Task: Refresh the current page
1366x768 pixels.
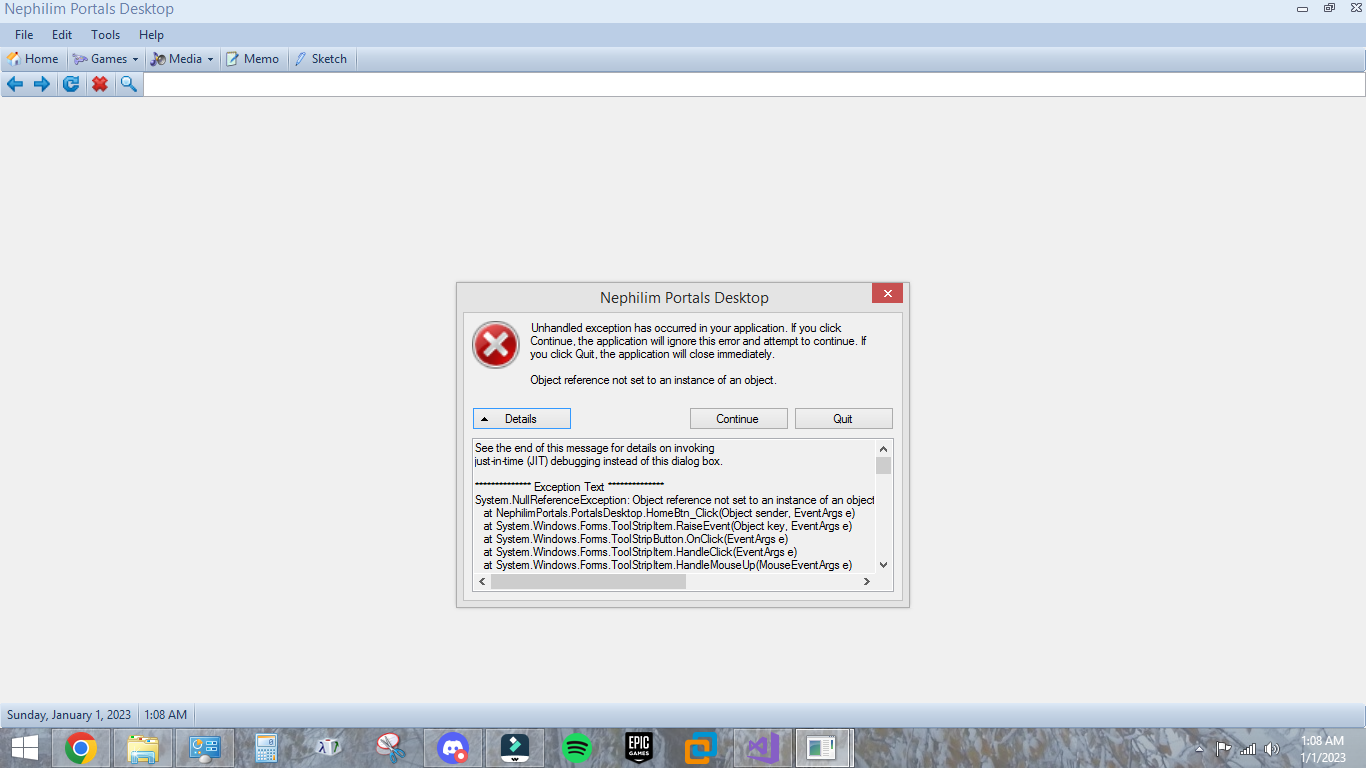Action: point(70,84)
